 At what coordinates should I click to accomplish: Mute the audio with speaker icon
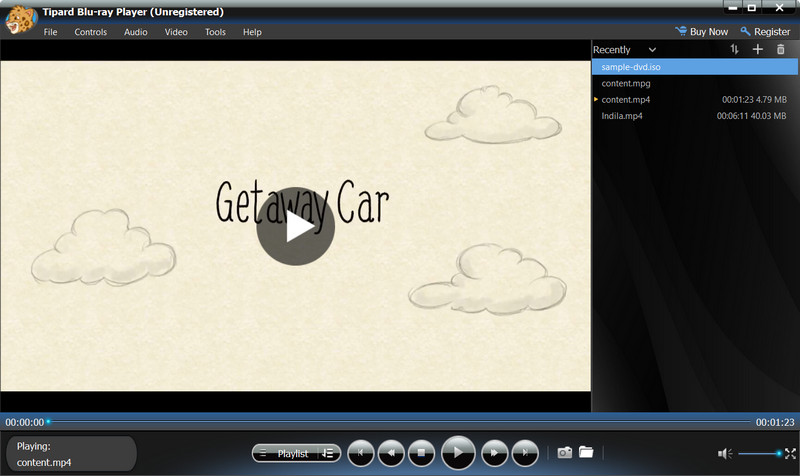(x=725, y=453)
